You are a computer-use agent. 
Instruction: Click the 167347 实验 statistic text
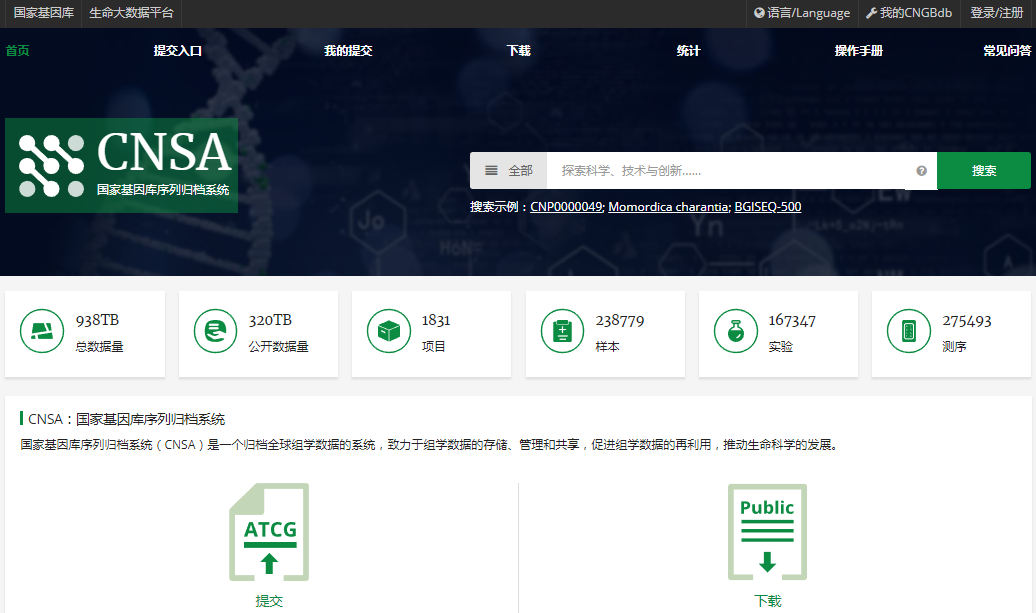792,333
